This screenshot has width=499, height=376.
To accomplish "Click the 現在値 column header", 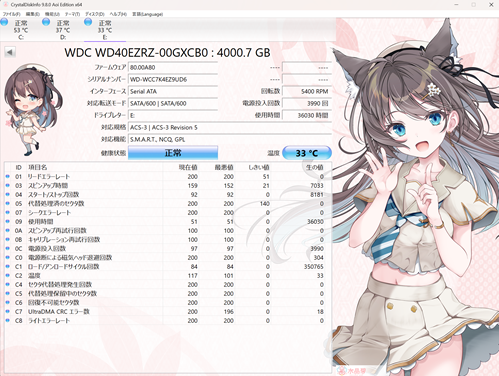I will [188, 167].
